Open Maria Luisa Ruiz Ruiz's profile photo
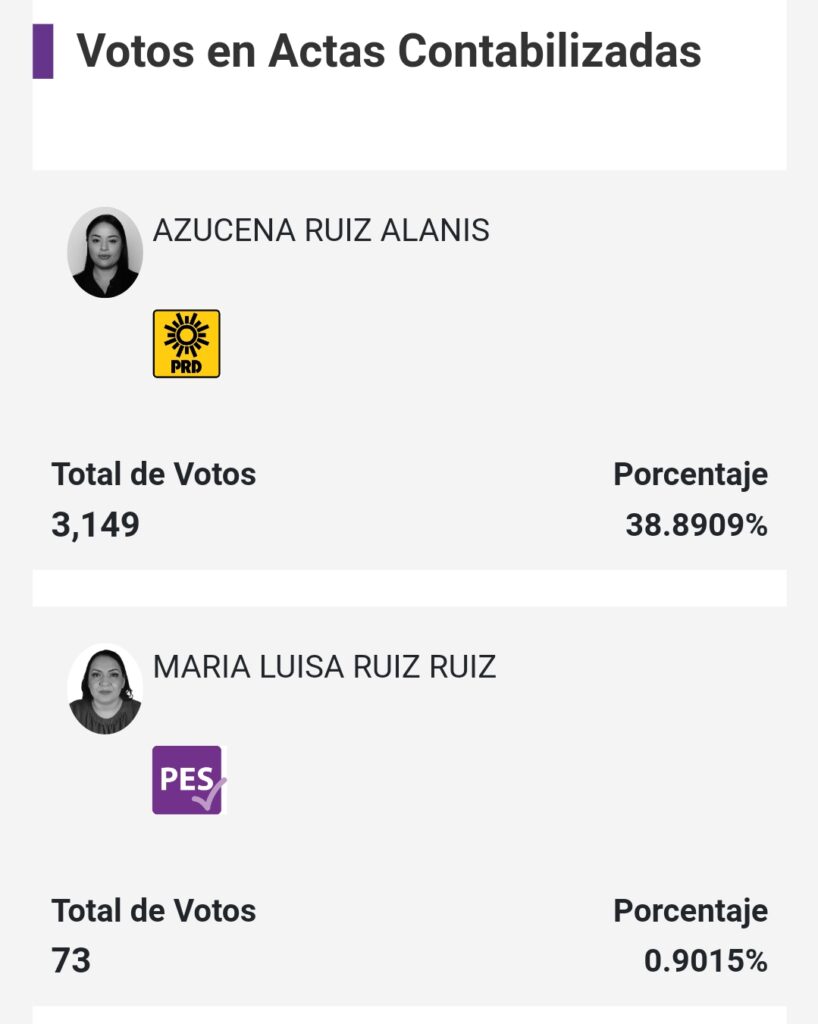 point(105,689)
